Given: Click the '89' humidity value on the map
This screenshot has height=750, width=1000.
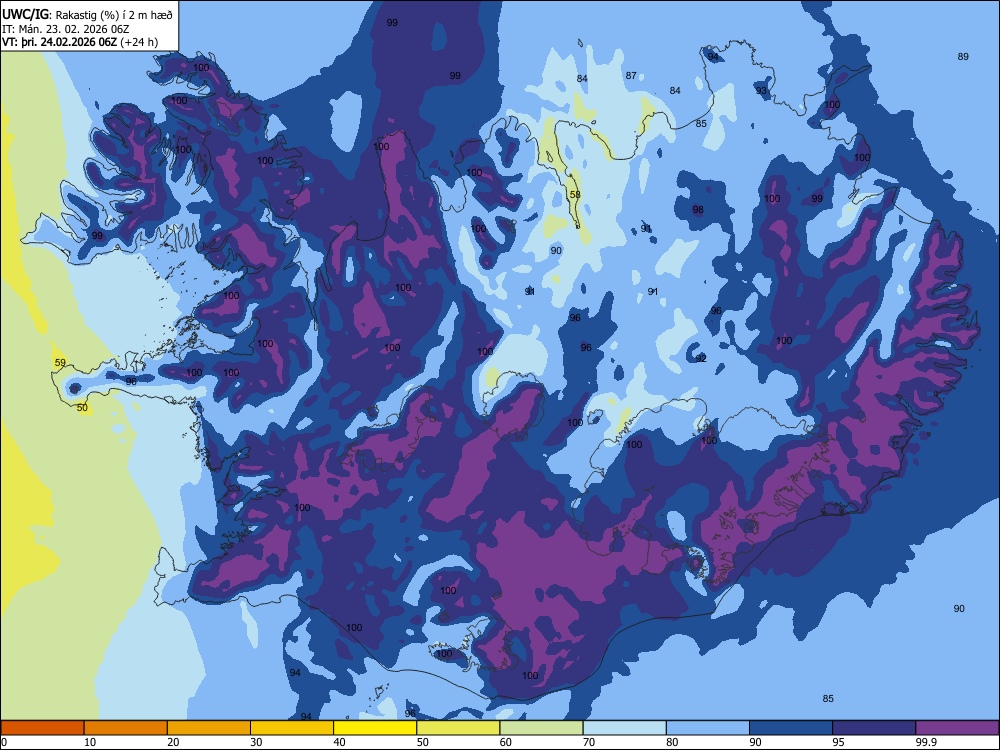Looking at the screenshot, I should pyautogui.click(x=963, y=57).
